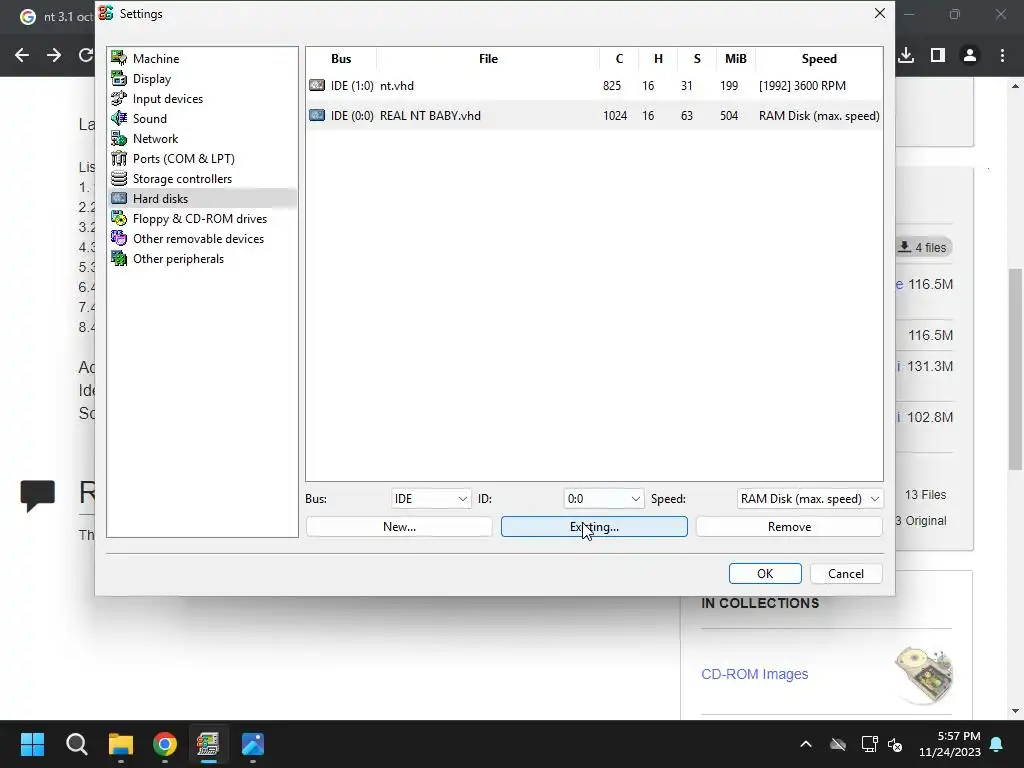Image resolution: width=1024 pixels, height=768 pixels.
Task: Click IDE (1:0) bus cell
Action: (352, 86)
